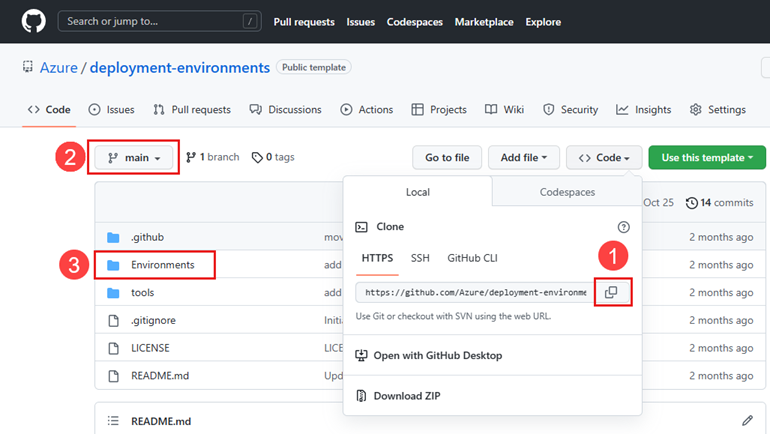Click the GitHub logo icon
This screenshot has width=770, height=434.
[x=33, y=21]
